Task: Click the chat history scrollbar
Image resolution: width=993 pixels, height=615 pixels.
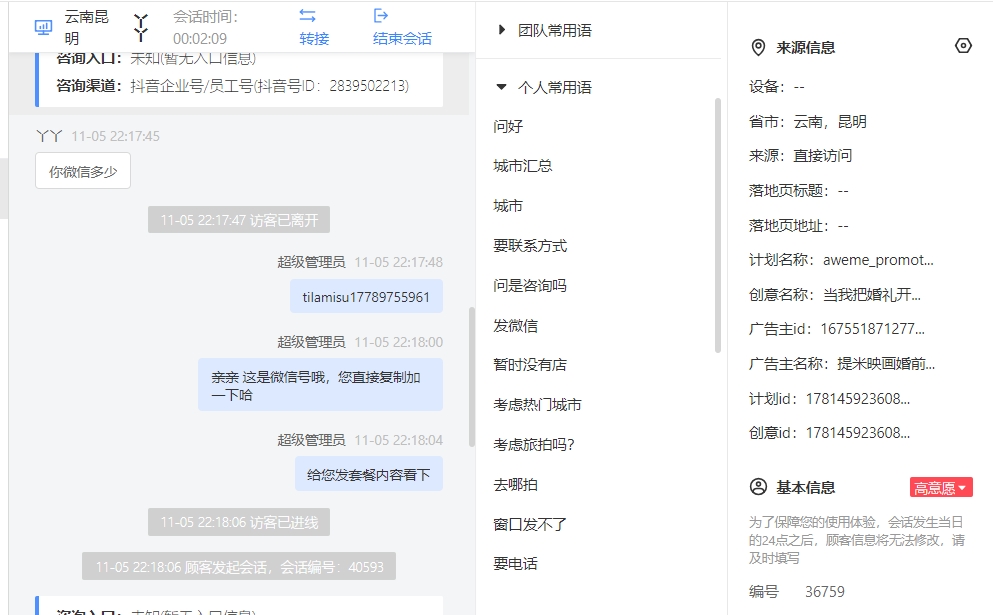Action: point(471,377)
